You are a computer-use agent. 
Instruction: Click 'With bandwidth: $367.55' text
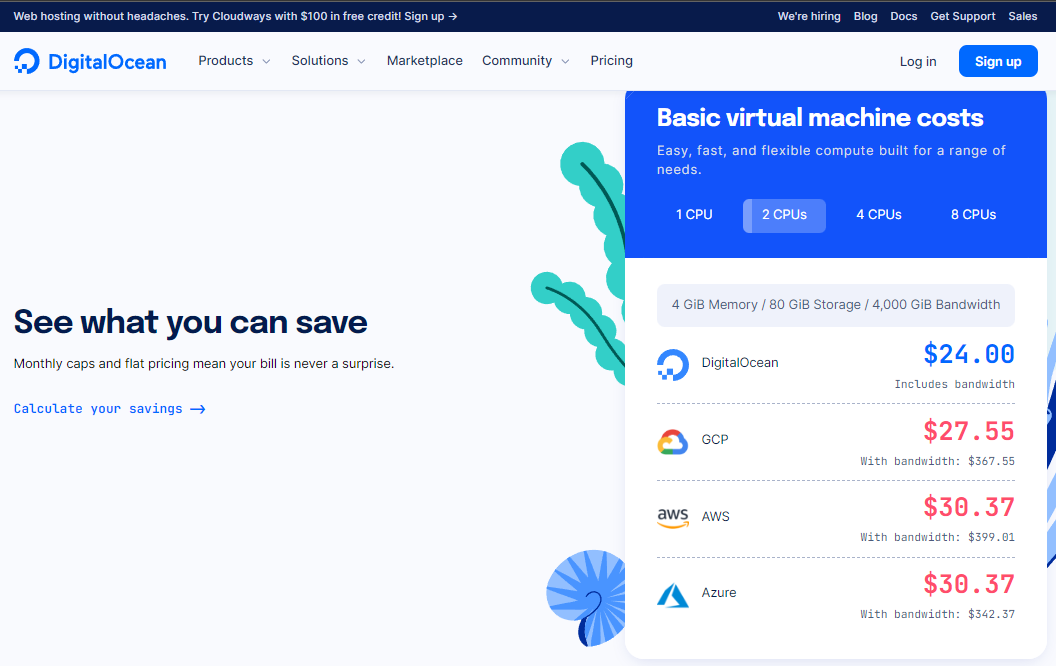tap(937, 461)
